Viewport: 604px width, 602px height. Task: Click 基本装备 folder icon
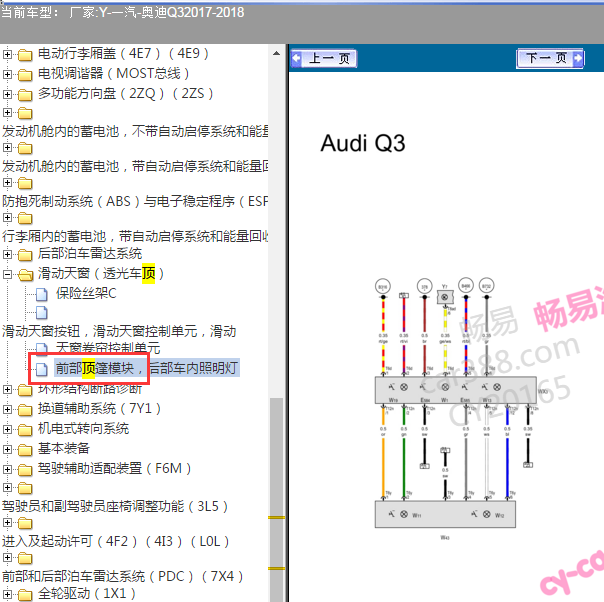coord(25,450)
